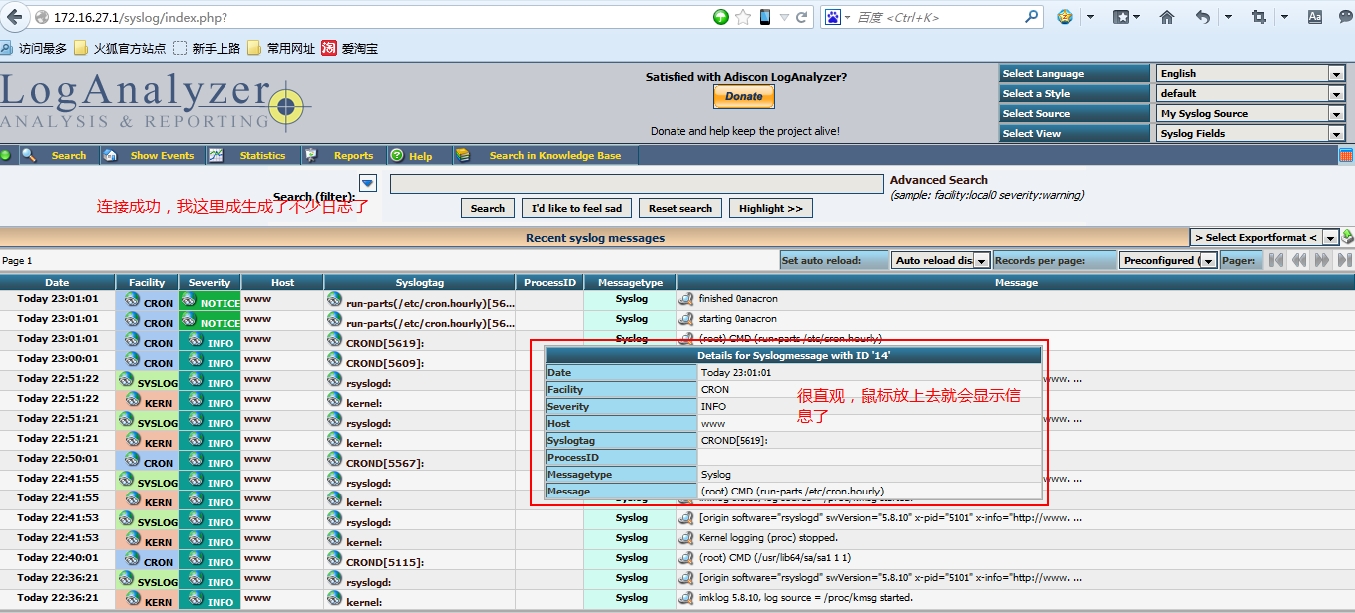Click the last-page pager arrow control
This screenshot has height=613, width=1355.
click(1344, 260)
